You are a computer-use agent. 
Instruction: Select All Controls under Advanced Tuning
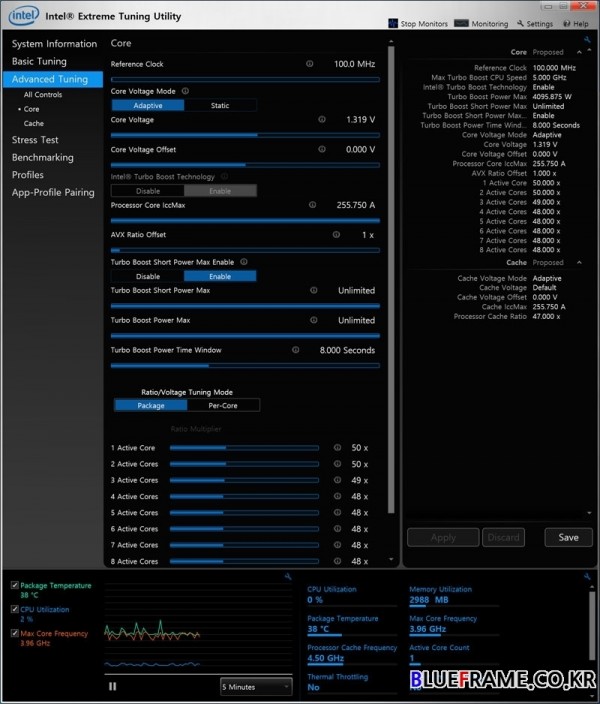(x=43, y=94)
